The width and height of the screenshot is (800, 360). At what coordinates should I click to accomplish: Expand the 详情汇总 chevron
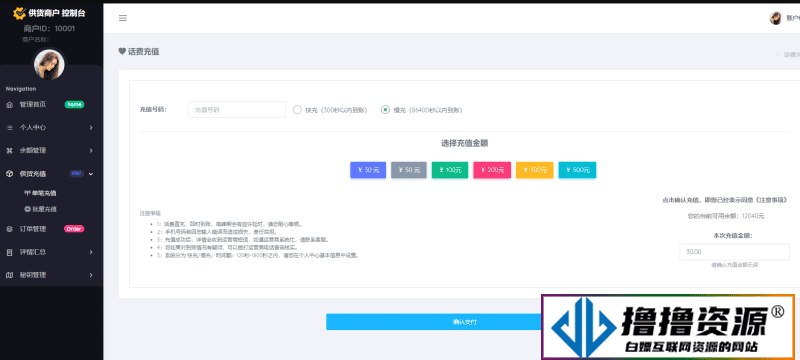click(91, 252)
